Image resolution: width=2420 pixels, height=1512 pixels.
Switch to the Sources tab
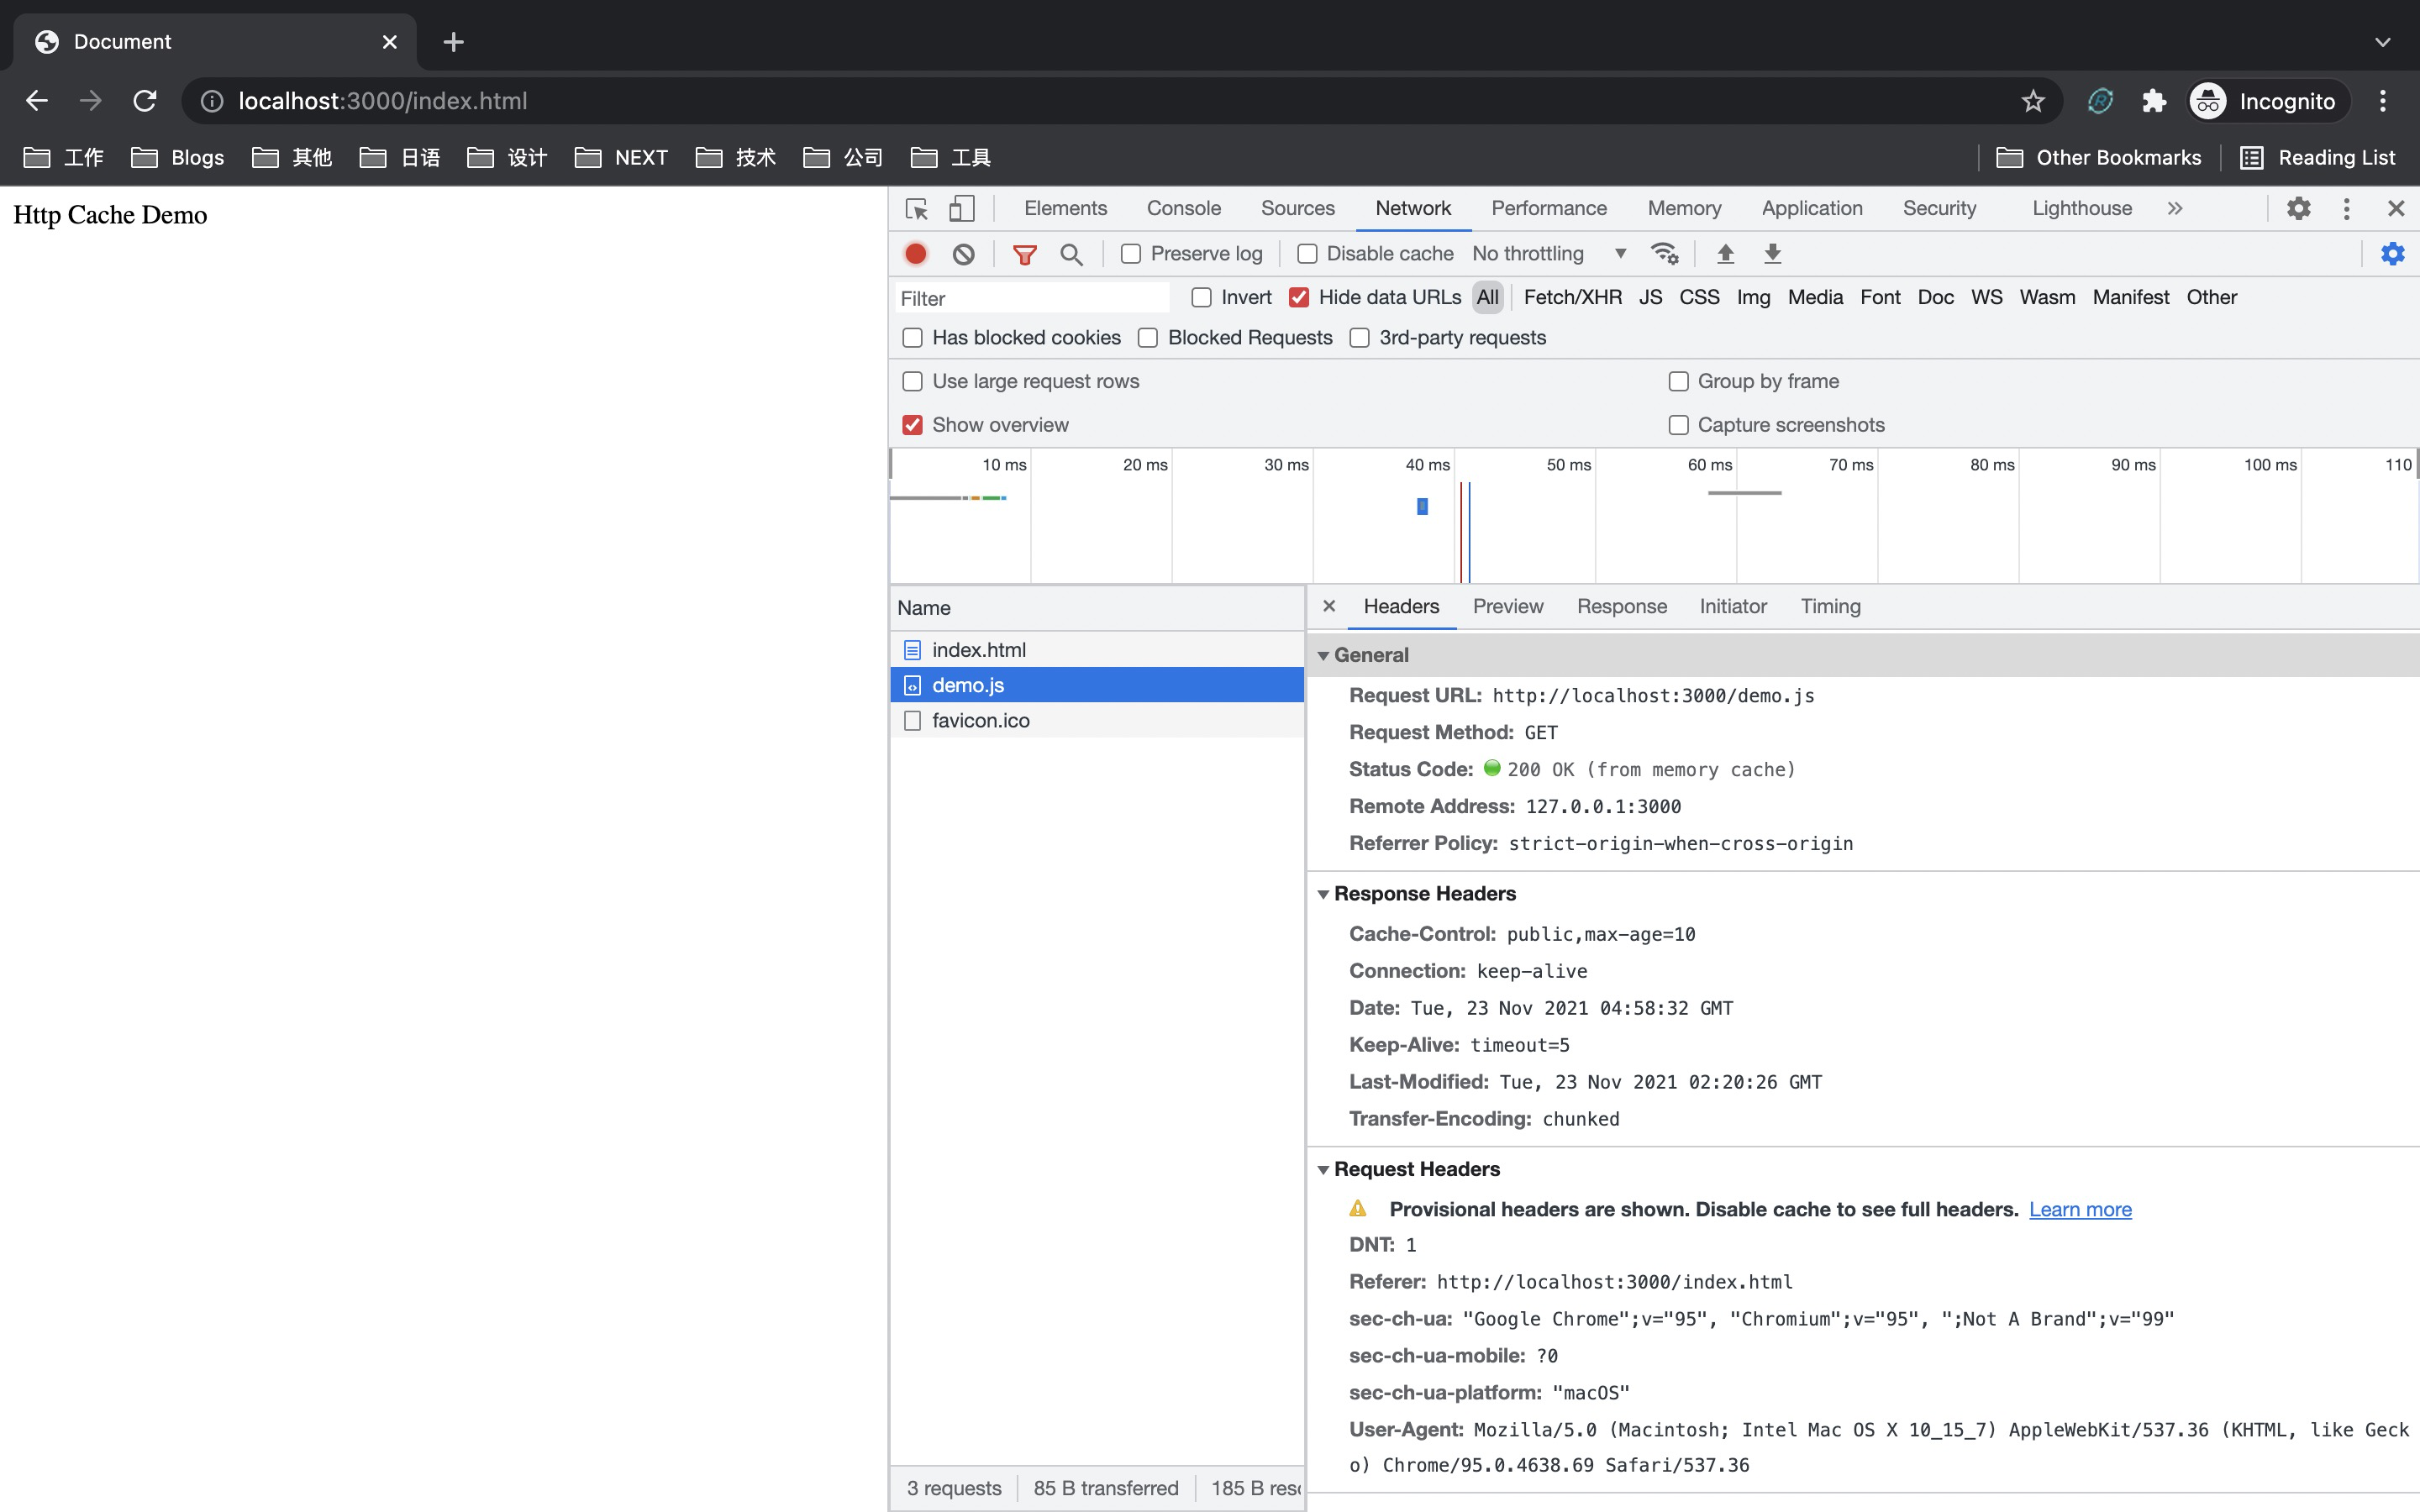[1297, 208]
